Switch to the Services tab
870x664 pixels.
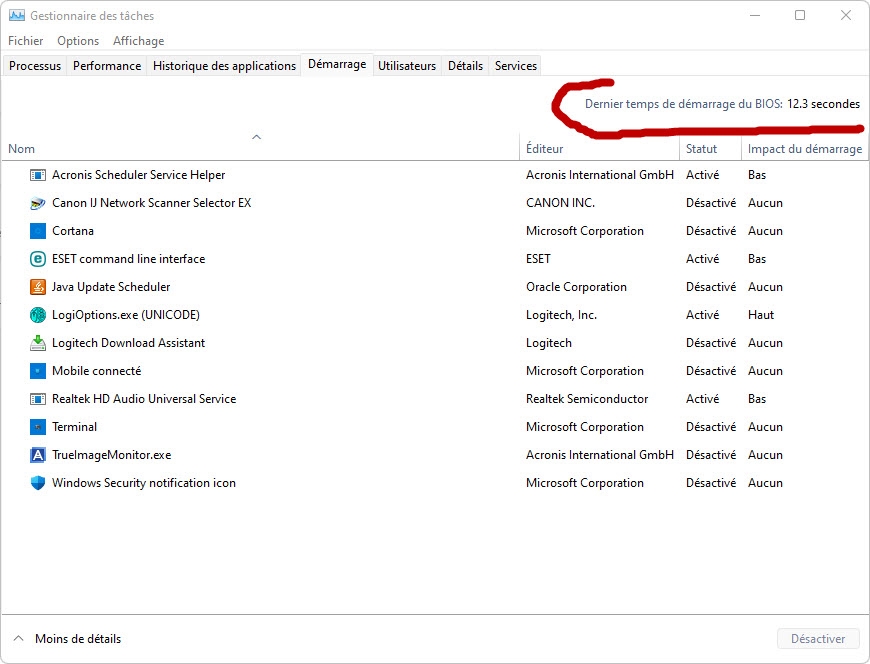(x=516, y=66)
